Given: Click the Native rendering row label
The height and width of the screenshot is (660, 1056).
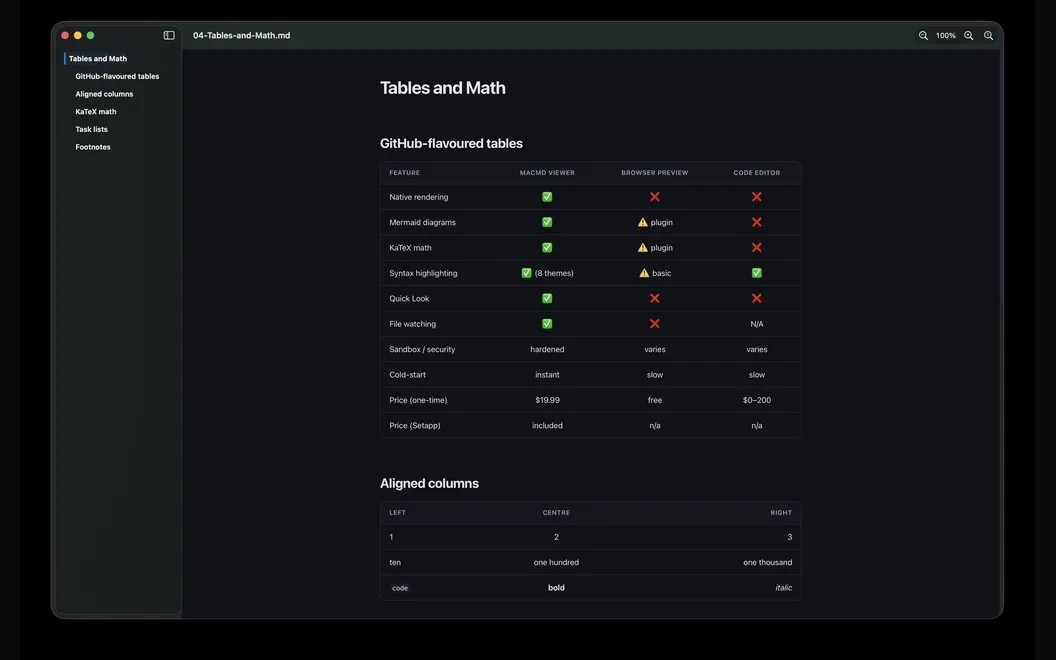Looking at the screenshot, I should tap(418, 197).
